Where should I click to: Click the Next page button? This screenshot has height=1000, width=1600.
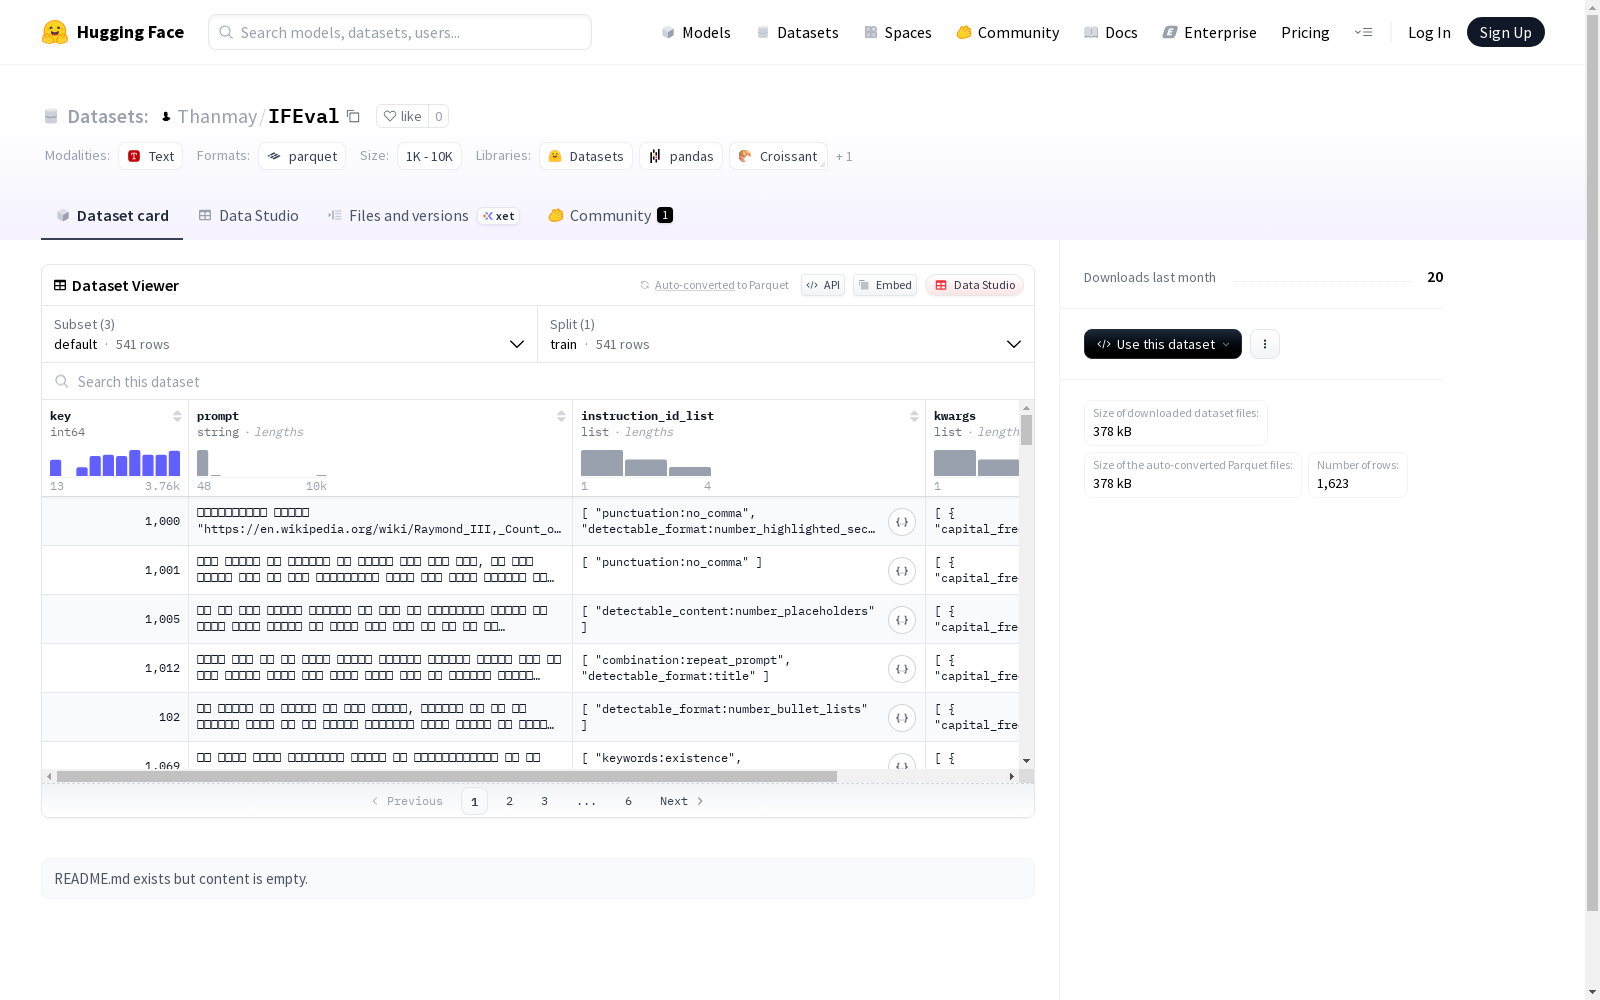point(682,801)
